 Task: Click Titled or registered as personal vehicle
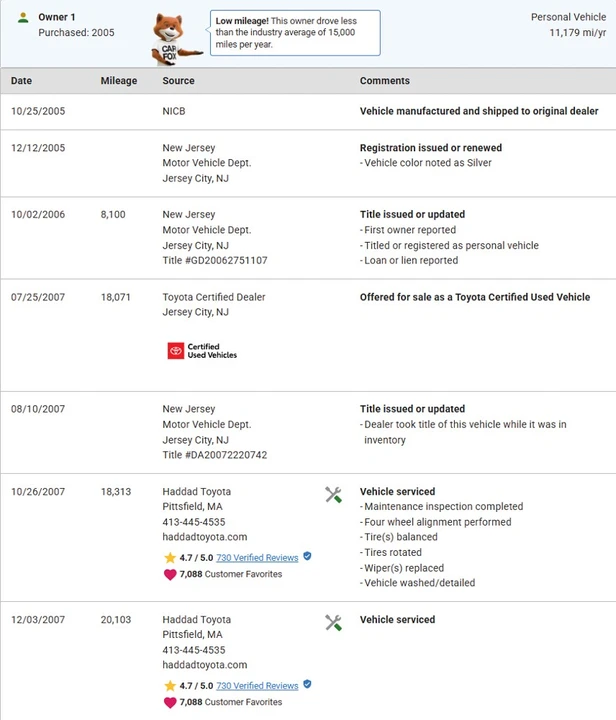[x=451, y=246]
